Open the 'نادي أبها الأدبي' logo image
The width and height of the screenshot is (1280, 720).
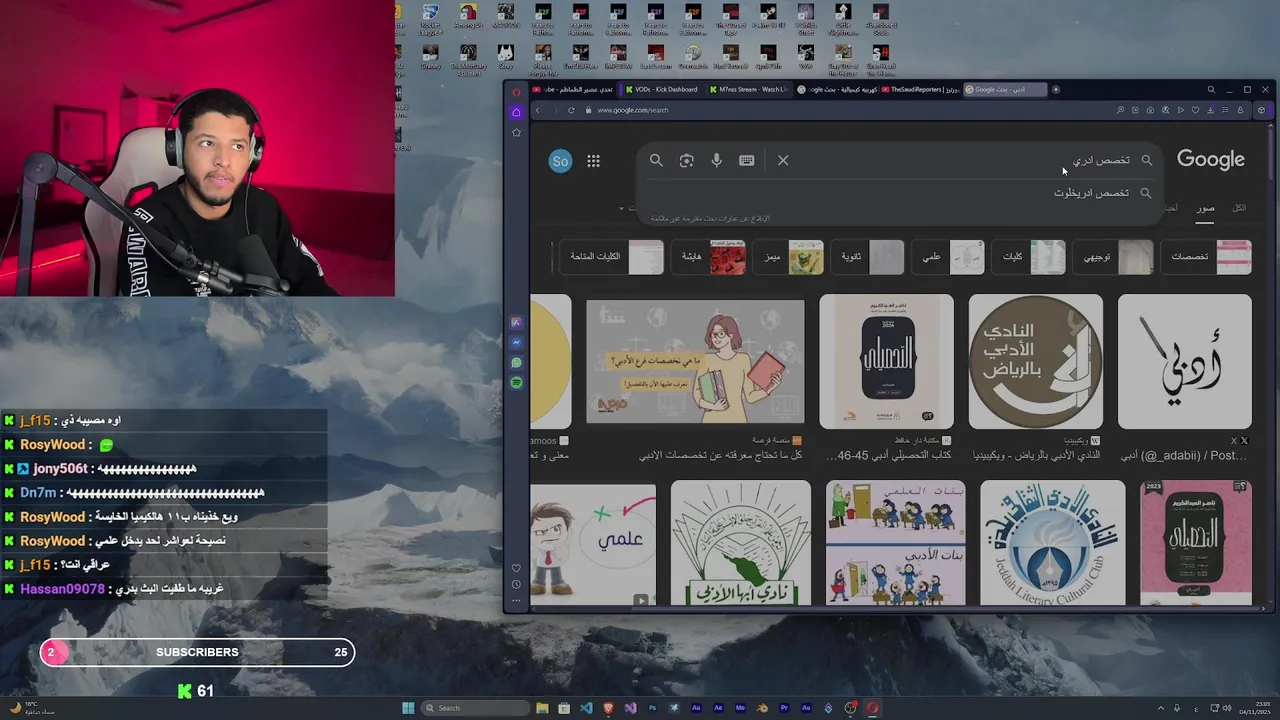pyautogui.click(x=740, y=542)
